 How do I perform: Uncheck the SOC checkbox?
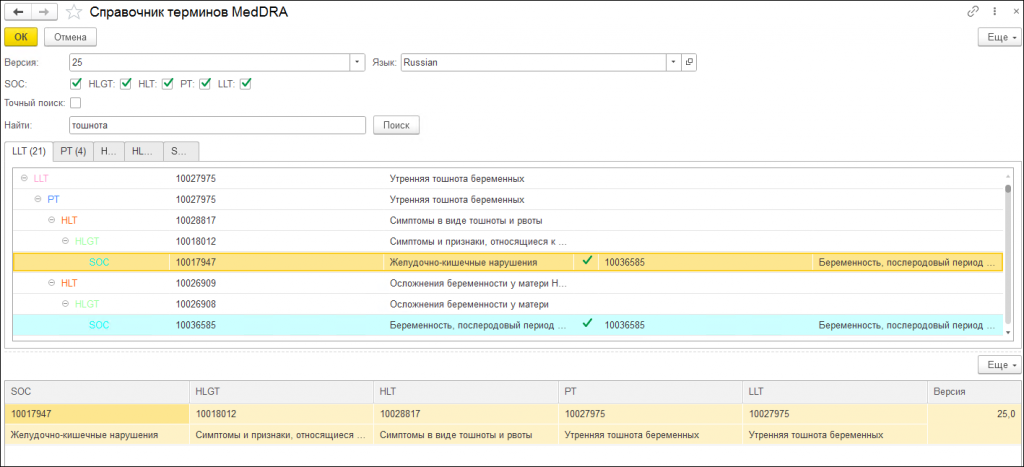click(x=76, y=83)
